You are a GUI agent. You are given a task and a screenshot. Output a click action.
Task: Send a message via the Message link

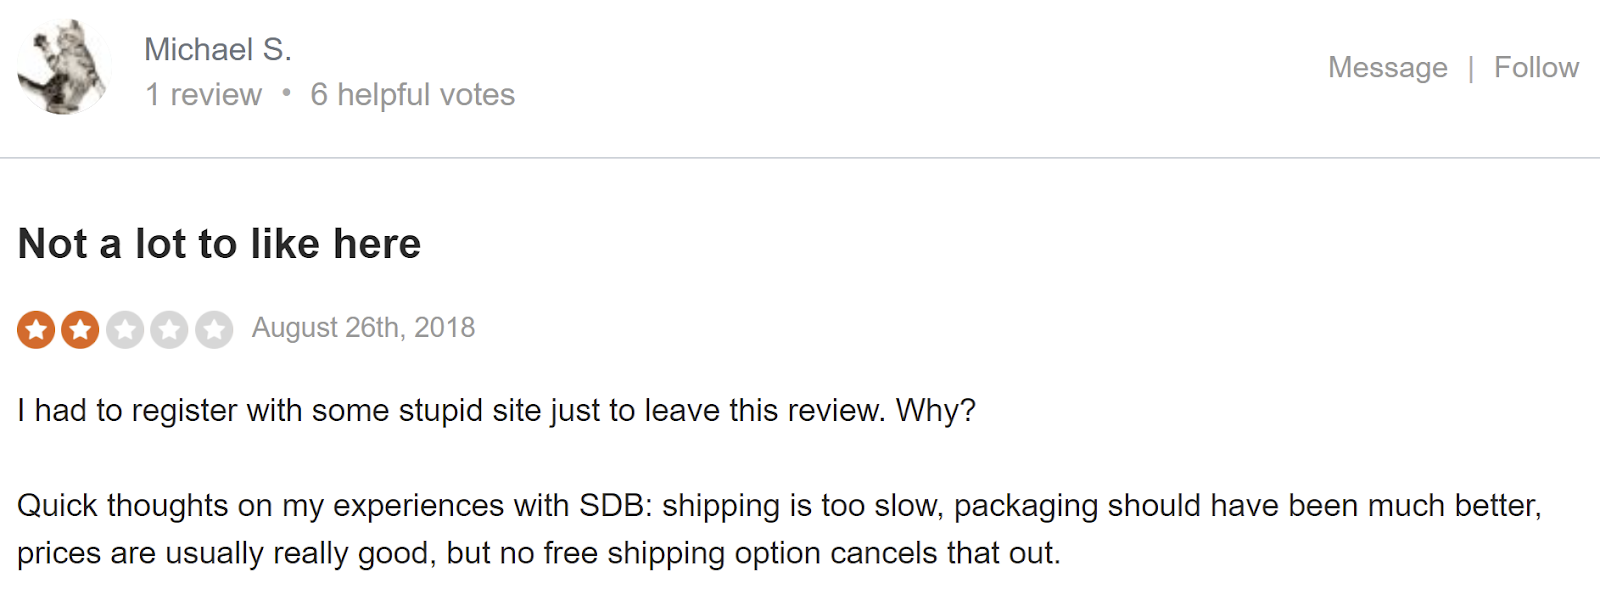pyautogui.click(x=1387, y=67)
